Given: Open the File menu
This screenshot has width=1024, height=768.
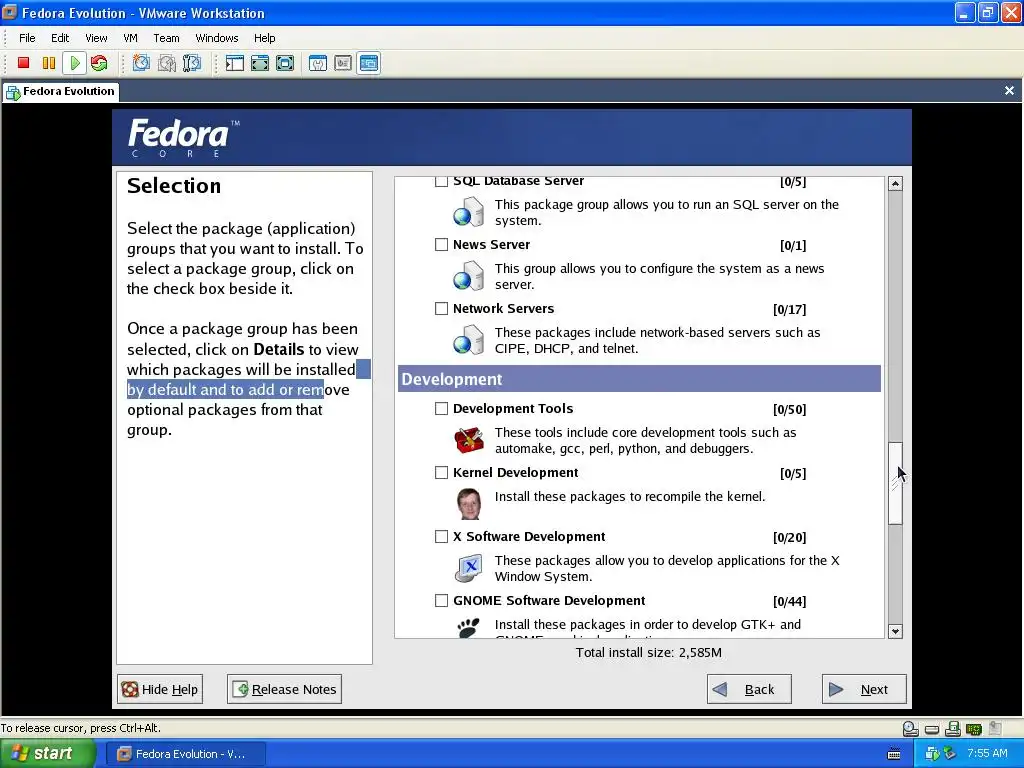Looking at the screenshot, I should [27, 38].
